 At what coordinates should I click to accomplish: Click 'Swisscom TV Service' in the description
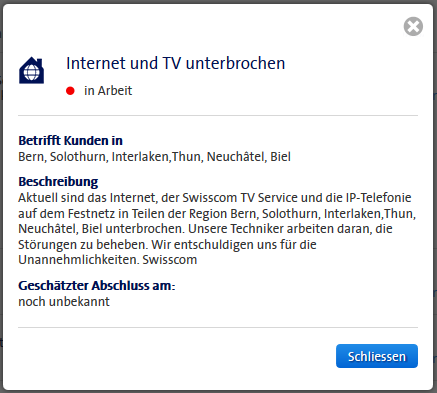click(240, 198)
